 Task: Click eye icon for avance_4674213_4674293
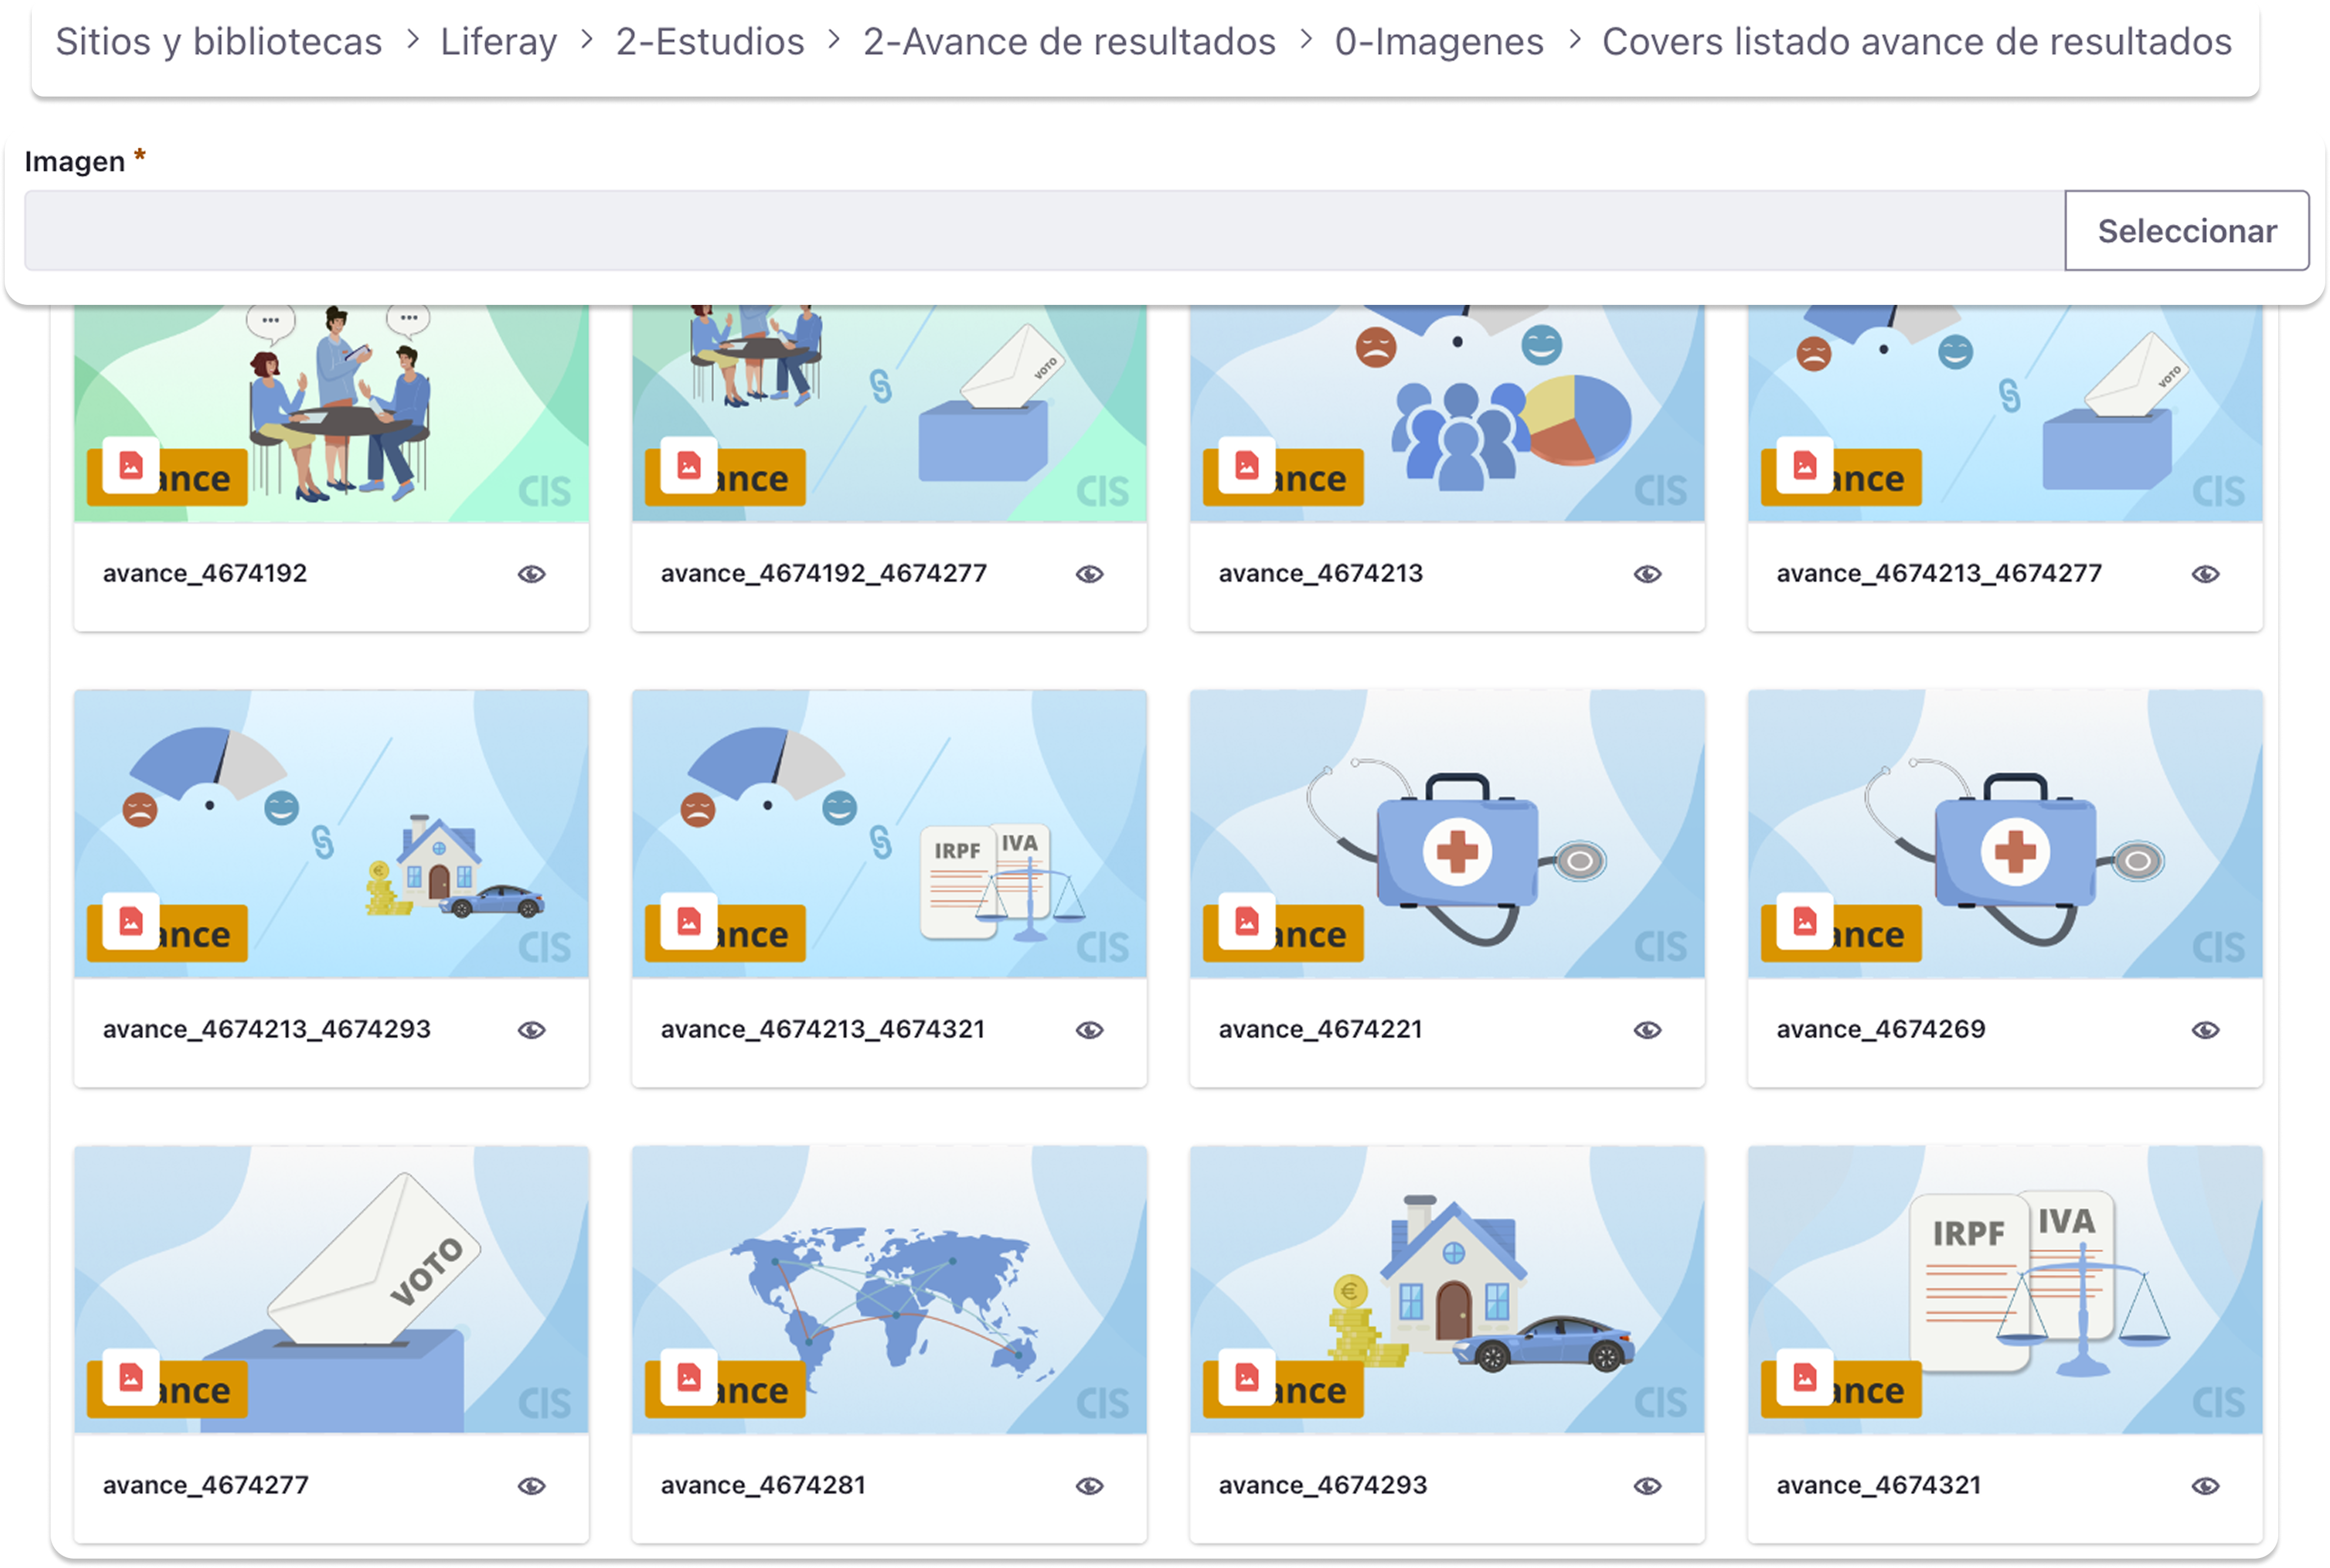(x=531, y=1030)
